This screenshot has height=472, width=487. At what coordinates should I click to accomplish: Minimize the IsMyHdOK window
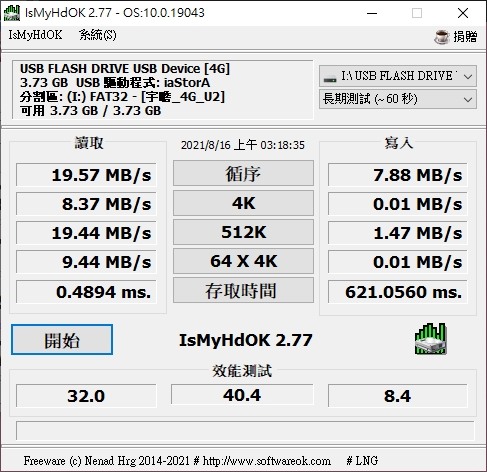(372, 13)
